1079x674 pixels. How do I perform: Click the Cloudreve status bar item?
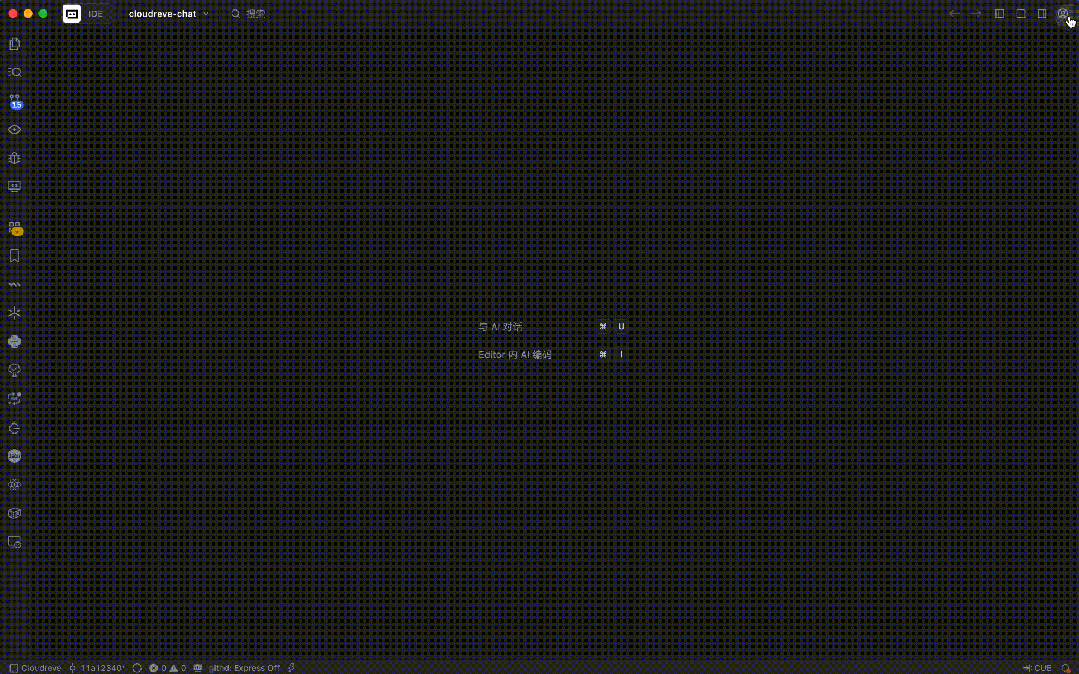pyautogui.click(x=36, y=668)
